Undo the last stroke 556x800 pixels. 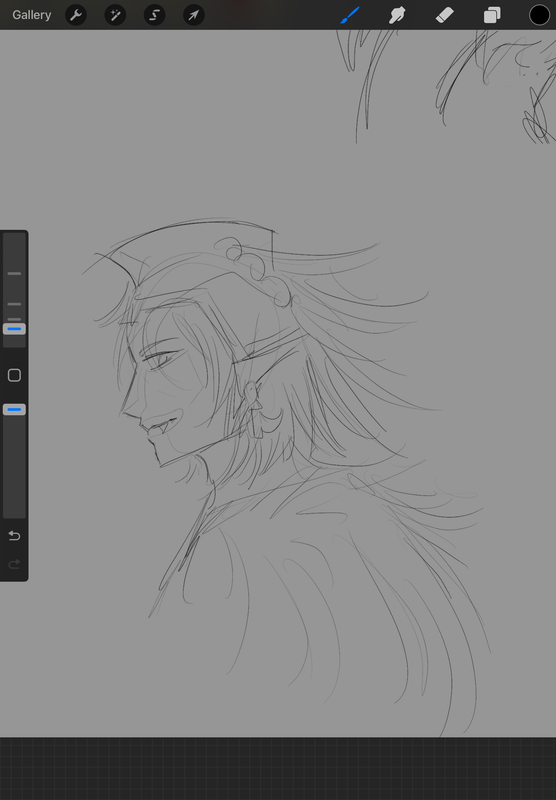(14, 535)
